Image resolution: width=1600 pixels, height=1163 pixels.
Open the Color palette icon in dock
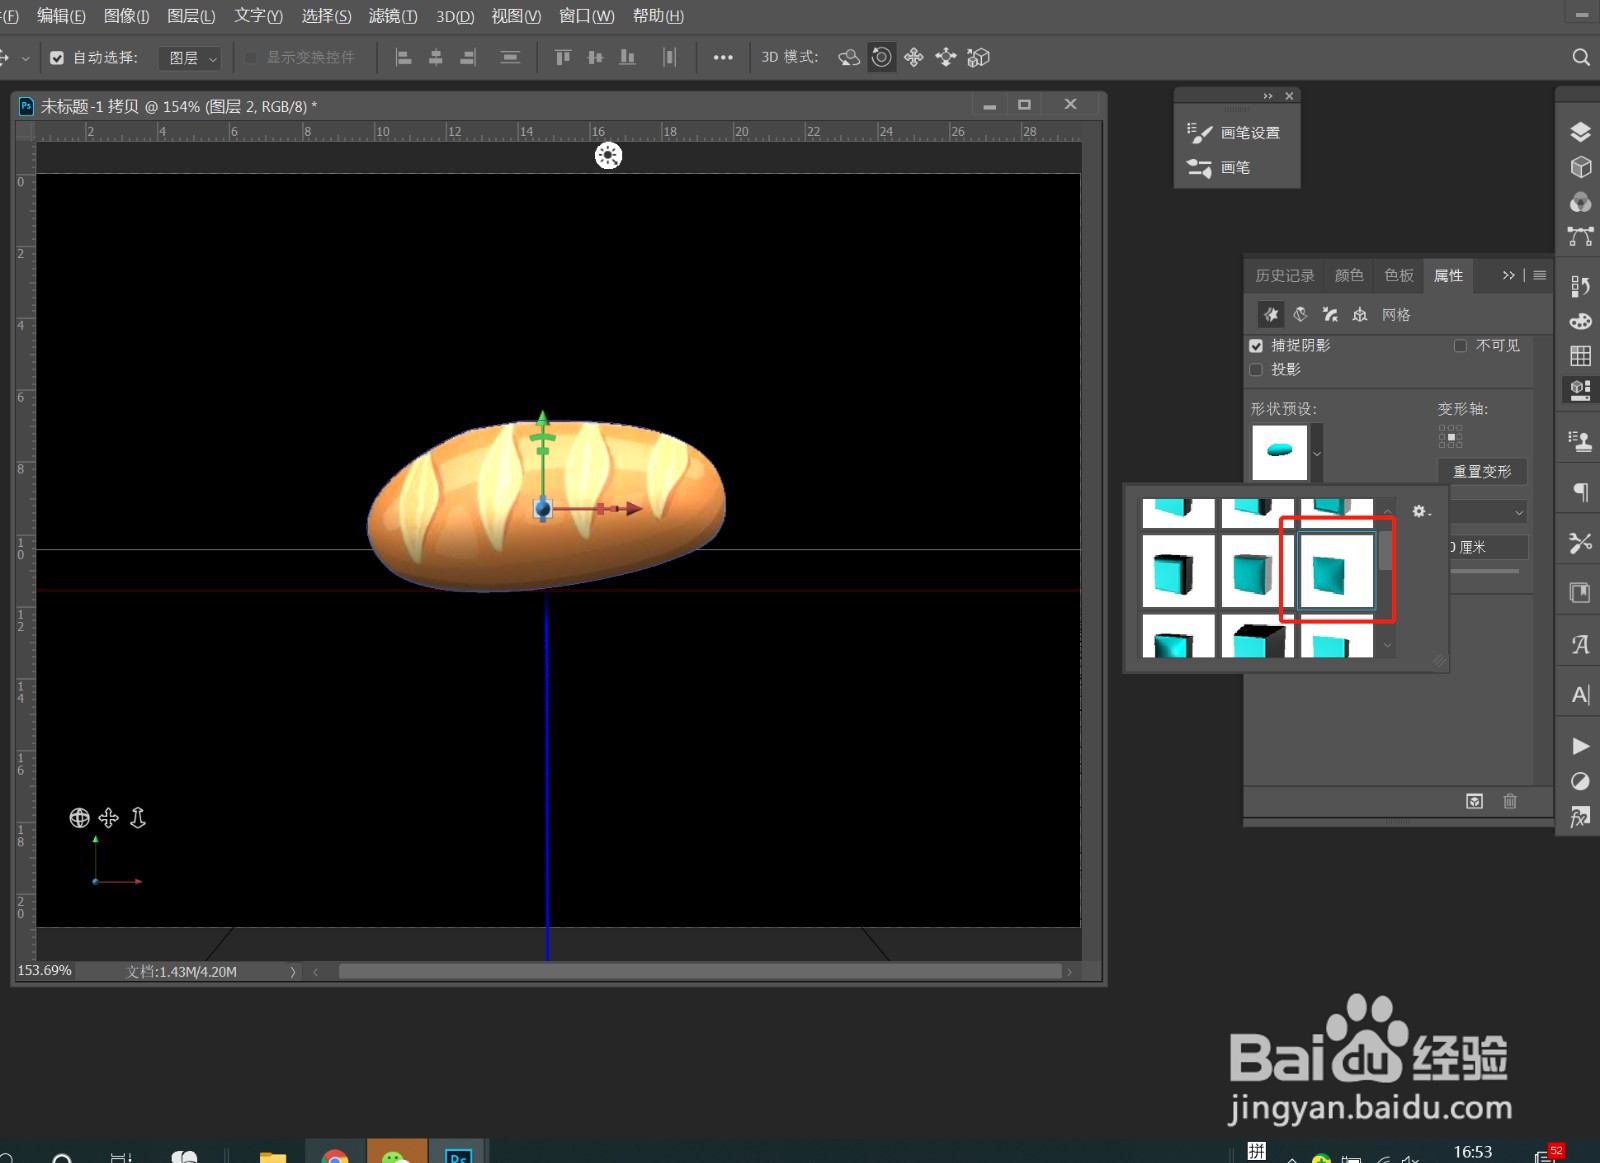[x=1580, y=321]
